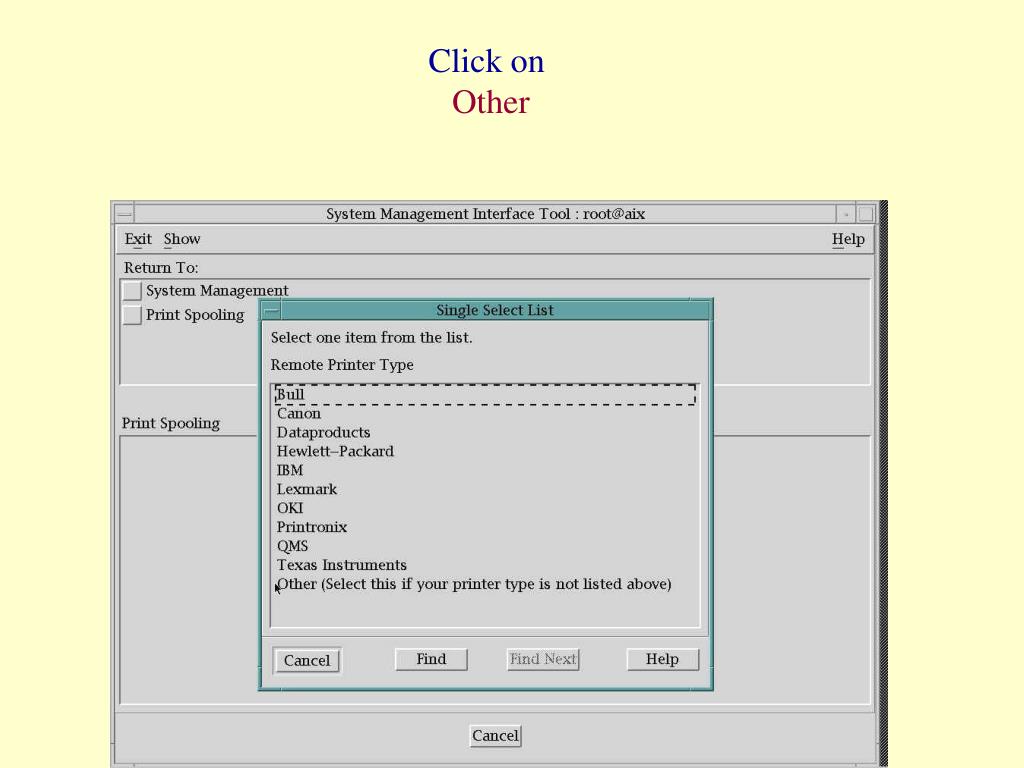The image size is (1024, 768).
Task: Open the Single Select List window menu
Action: (271, 311)
